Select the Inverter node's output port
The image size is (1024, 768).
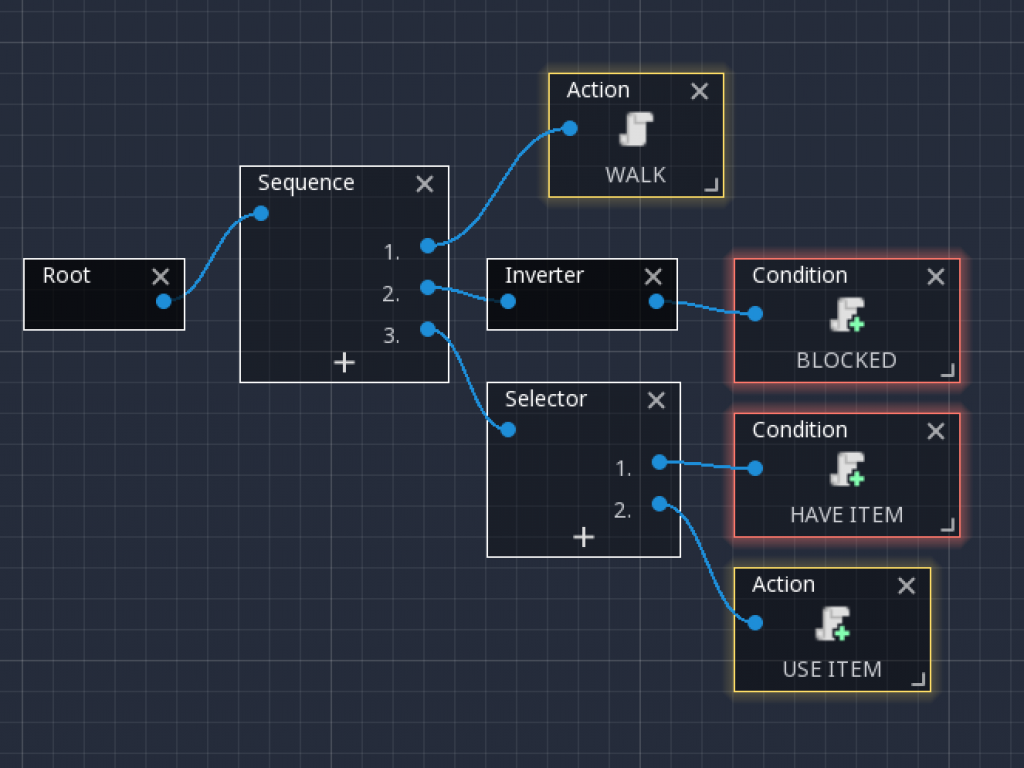coord(656,300)
